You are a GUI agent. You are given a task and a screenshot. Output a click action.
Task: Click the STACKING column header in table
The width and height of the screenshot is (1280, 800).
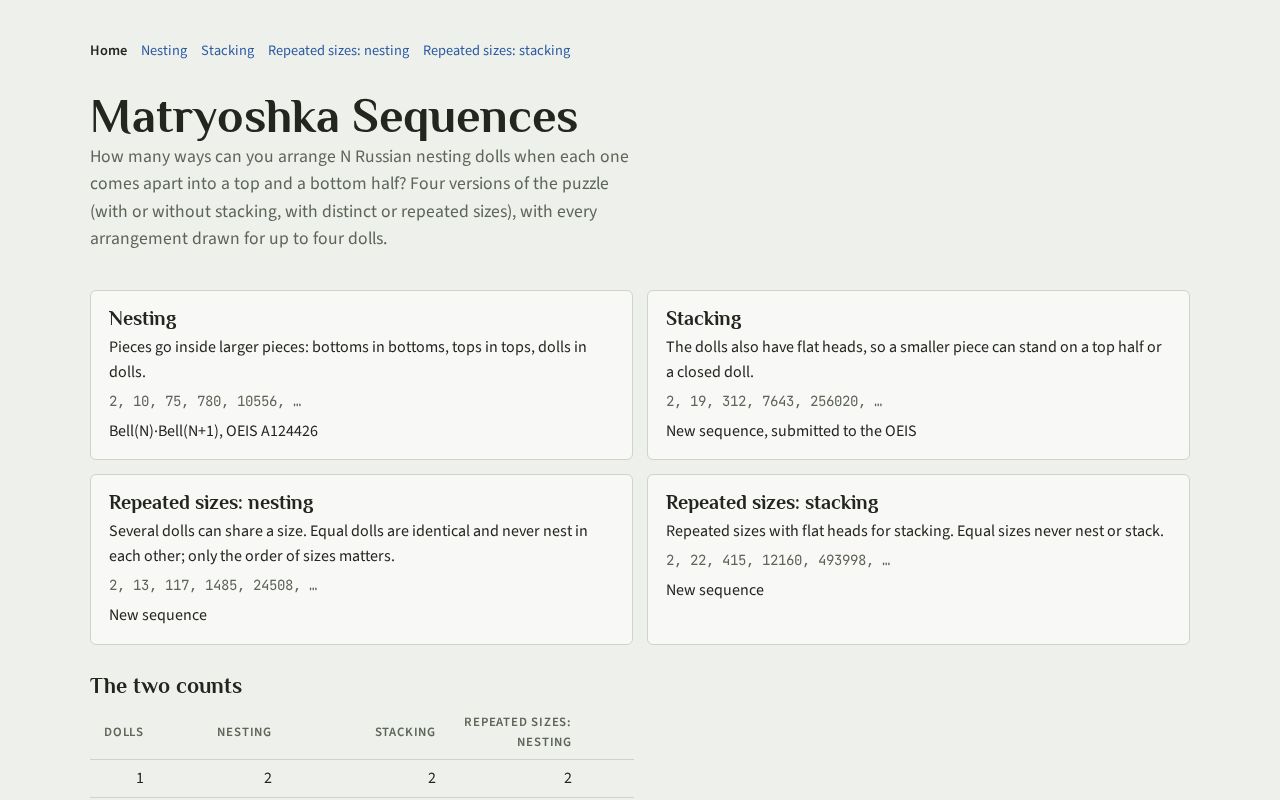405,732
